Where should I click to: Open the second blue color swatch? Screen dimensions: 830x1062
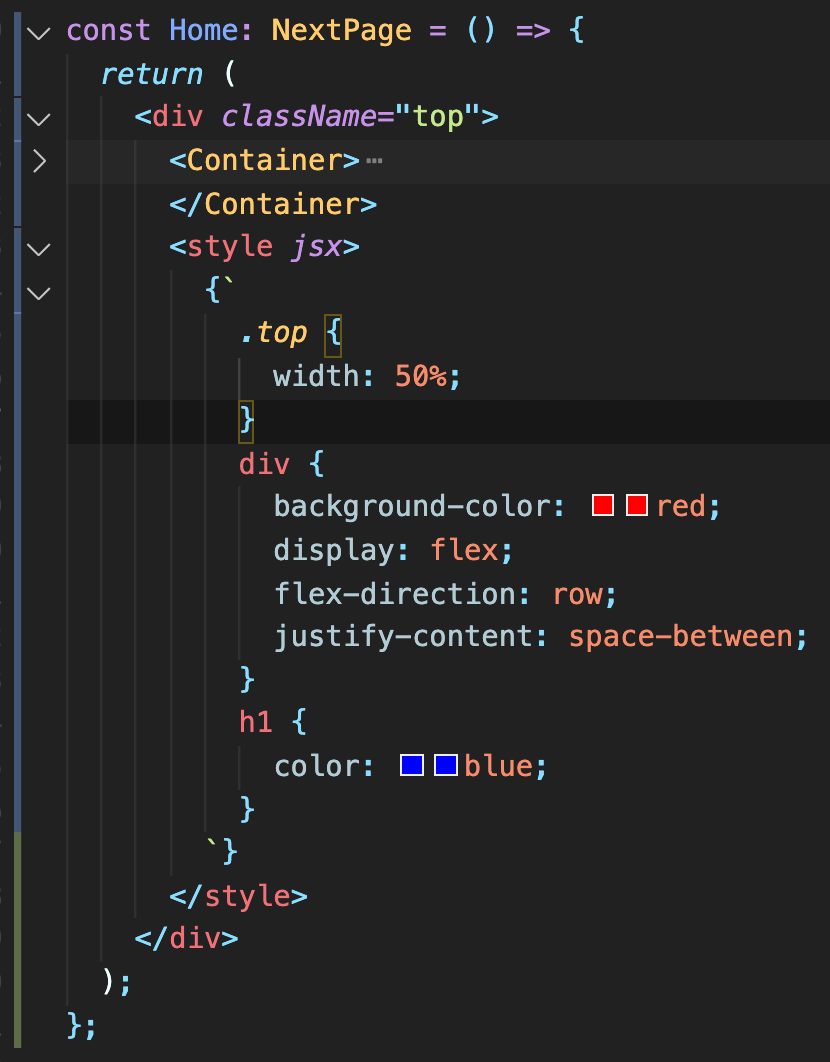(446, 765)
